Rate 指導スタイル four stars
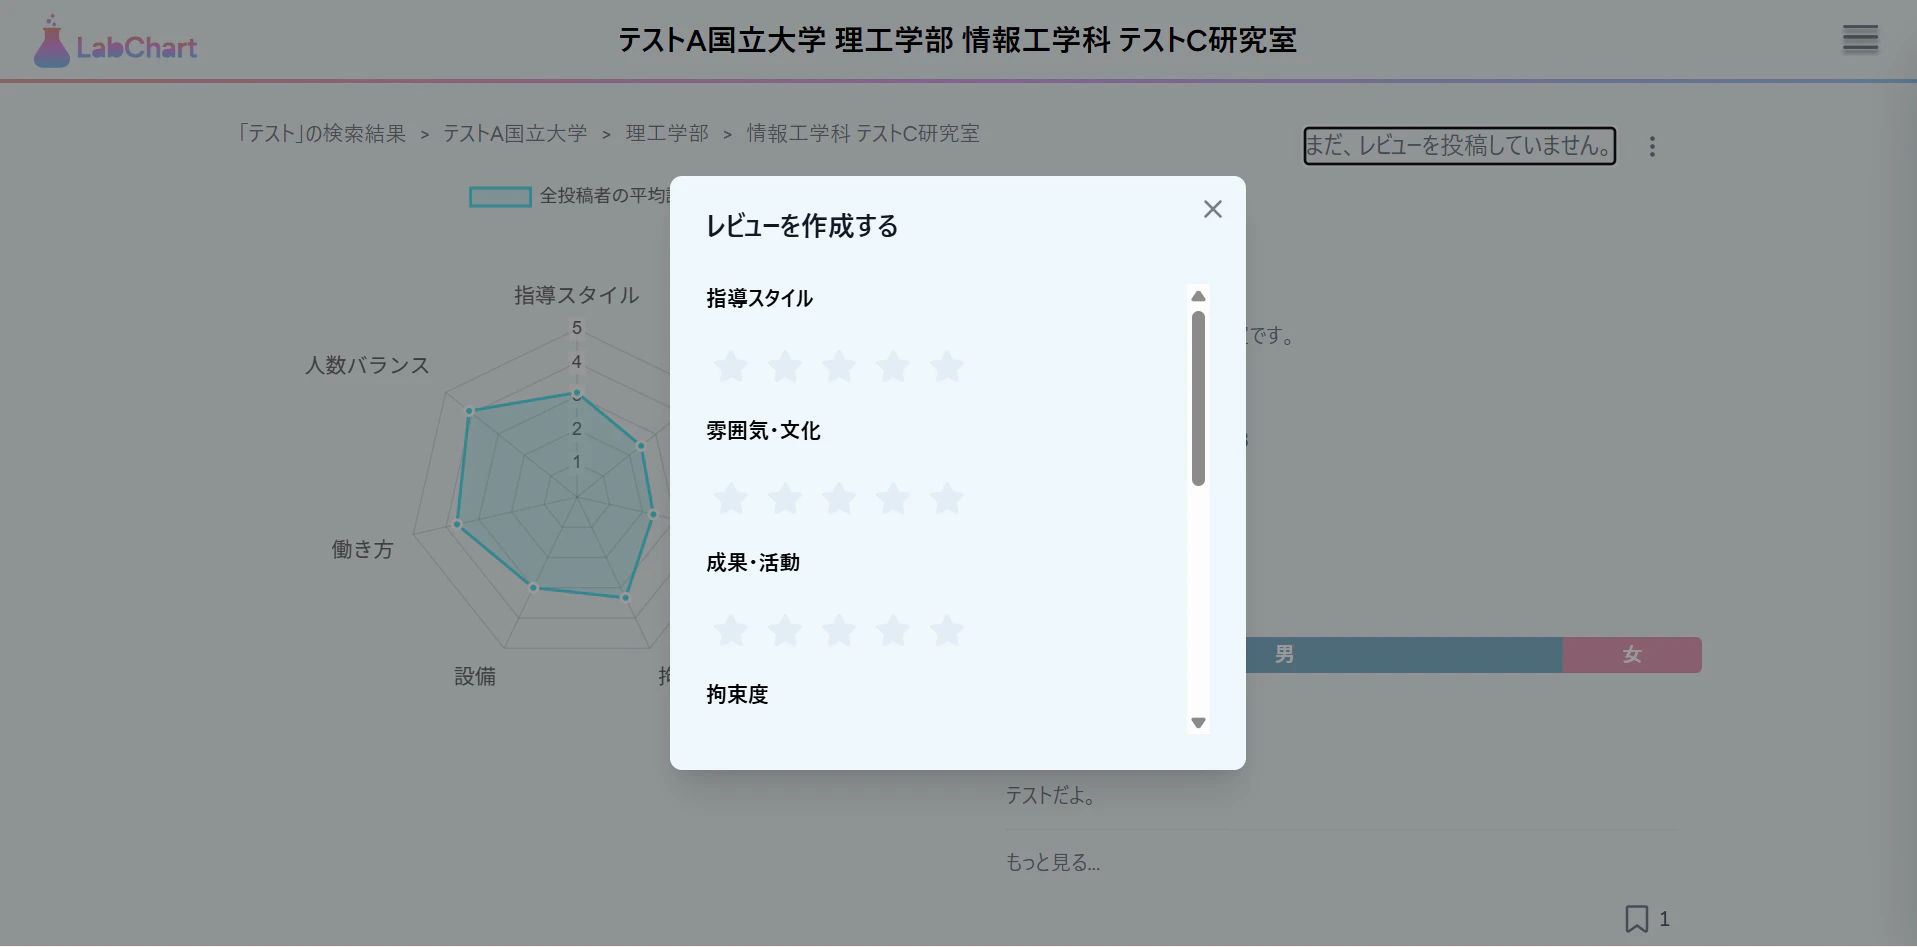 (893, 366)
